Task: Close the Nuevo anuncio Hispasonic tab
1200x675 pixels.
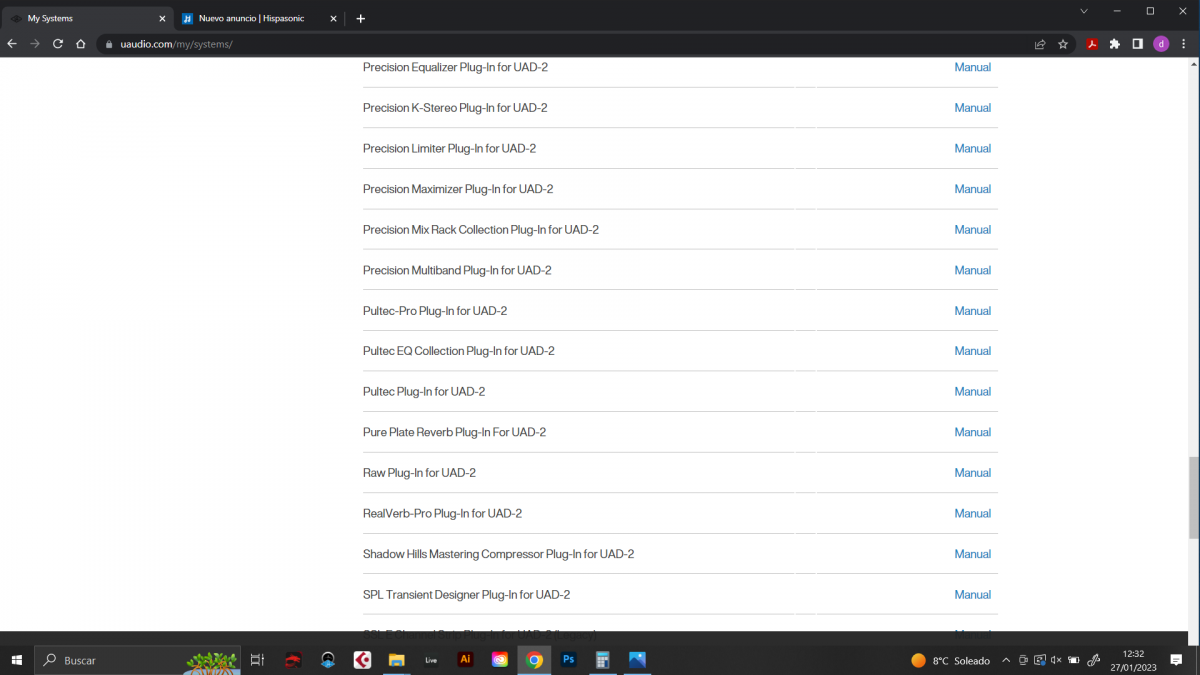Action: click(334, 18)
